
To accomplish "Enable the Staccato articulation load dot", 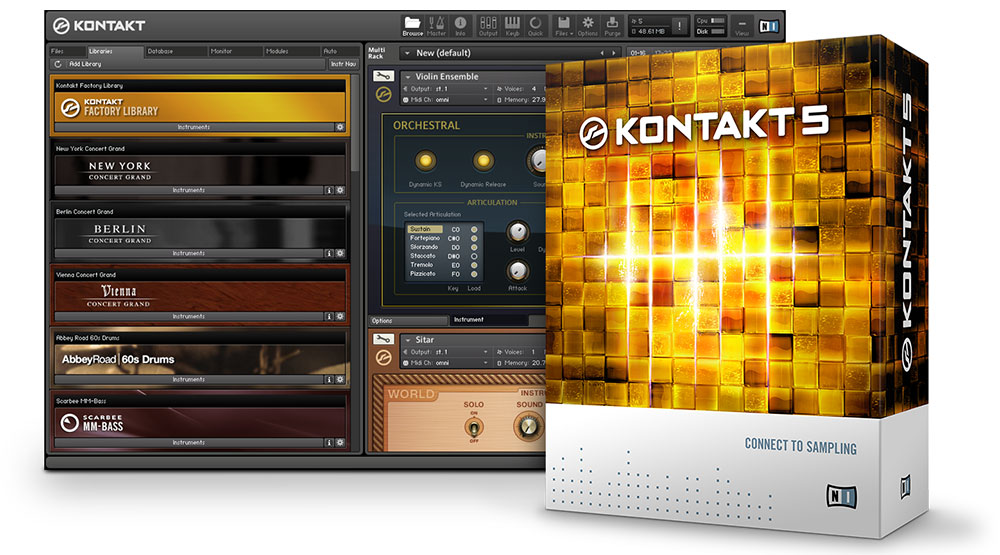I will [474, 256].
